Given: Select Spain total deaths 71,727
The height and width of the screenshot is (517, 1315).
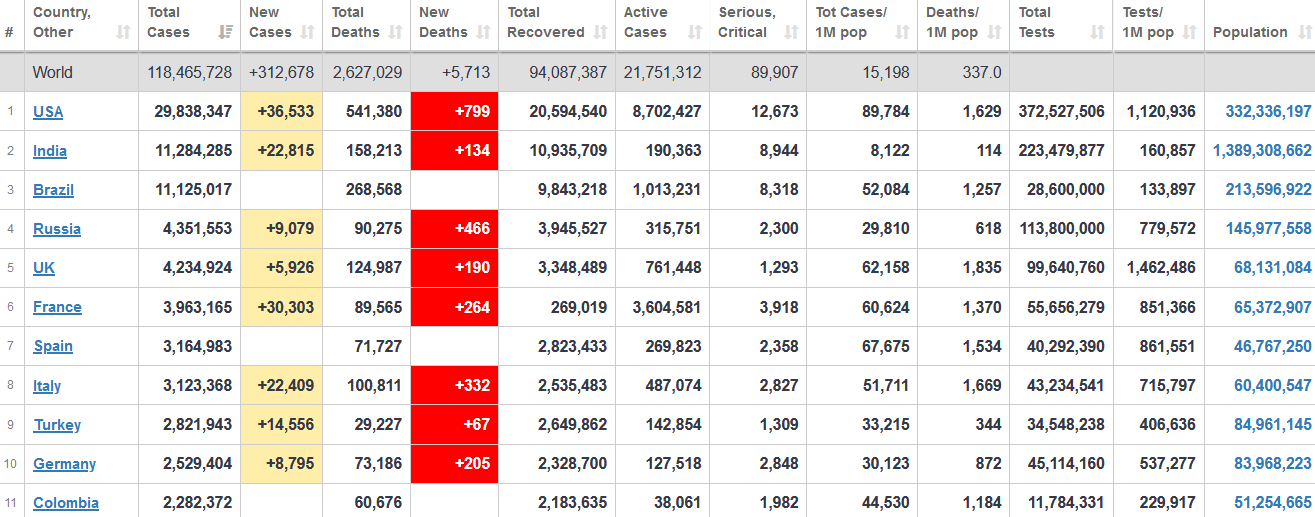Looking at the screenshot, I should coord(376,346).
